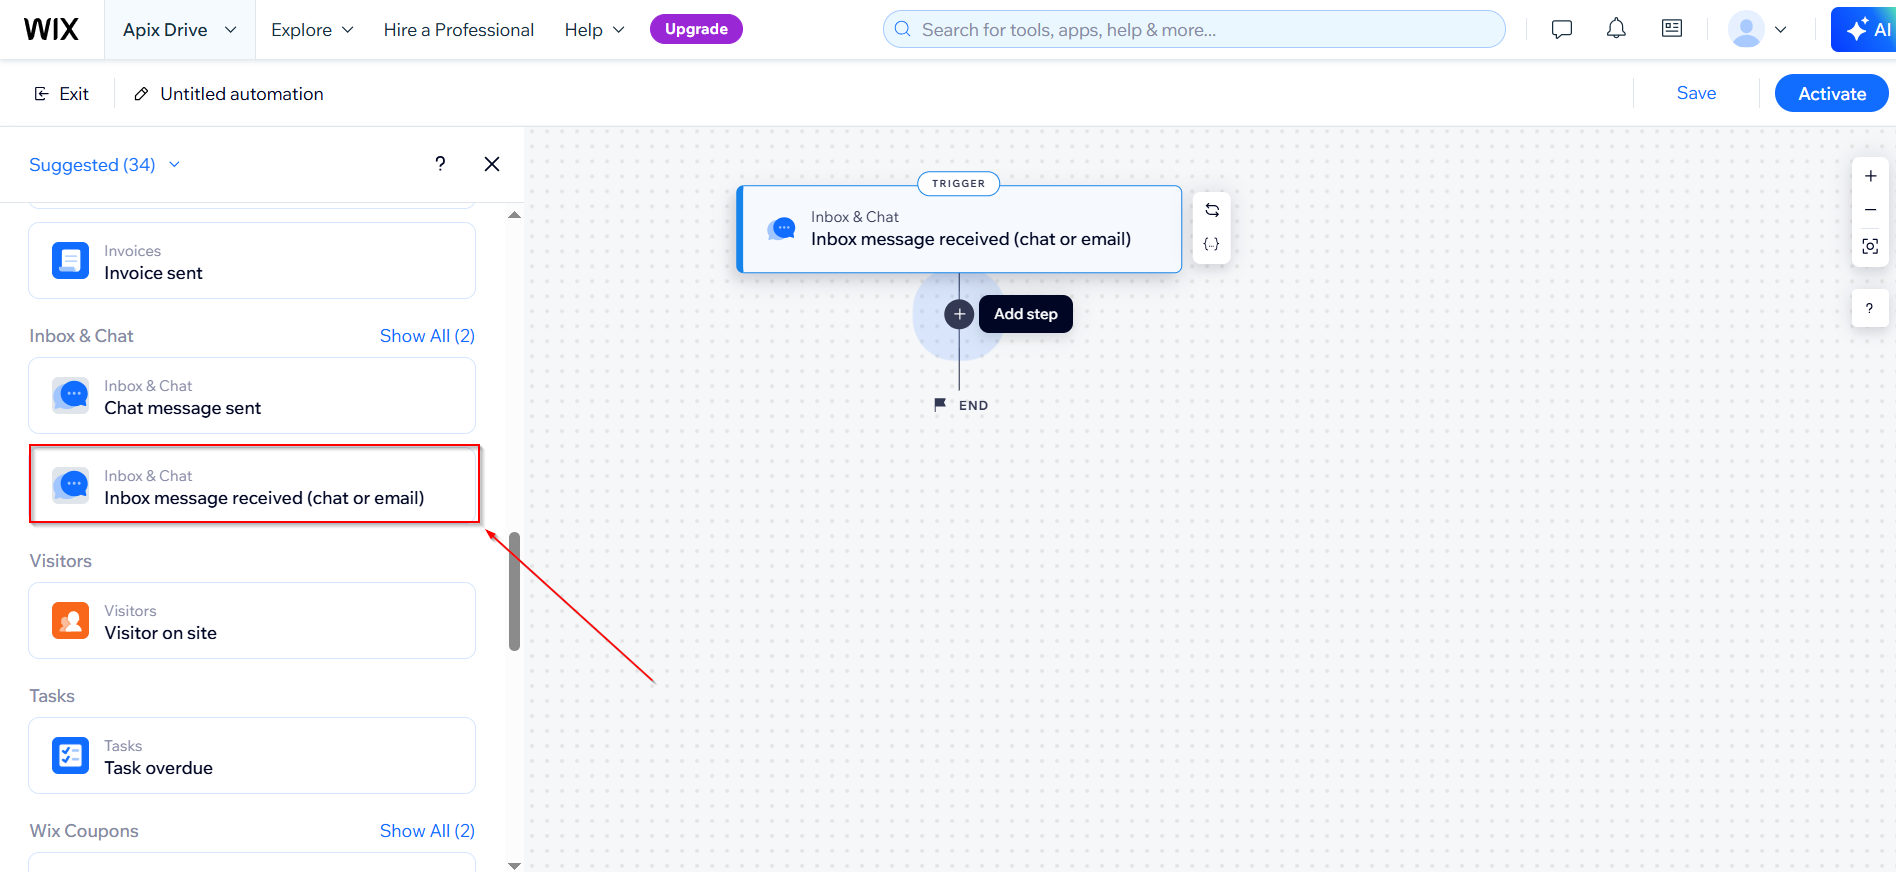This screenshot has height=872, width=1896.
Task: Click the Wix logo
Action: (x=51, y=30)
